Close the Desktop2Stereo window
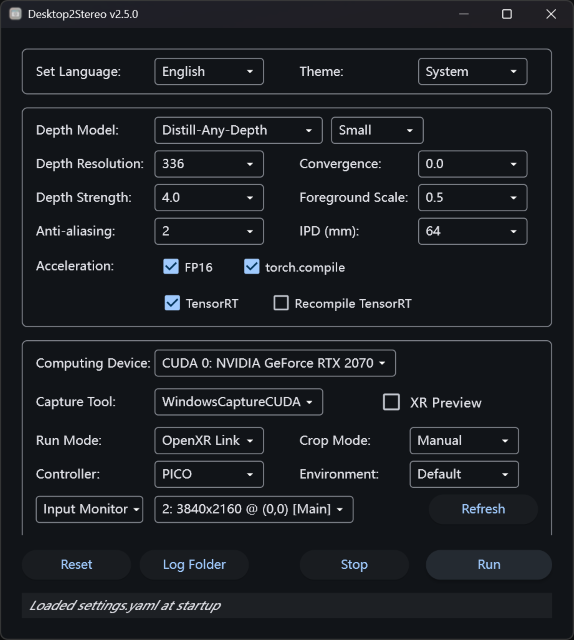The height and width of the screenshot is (640, 574). coord(551,14)
